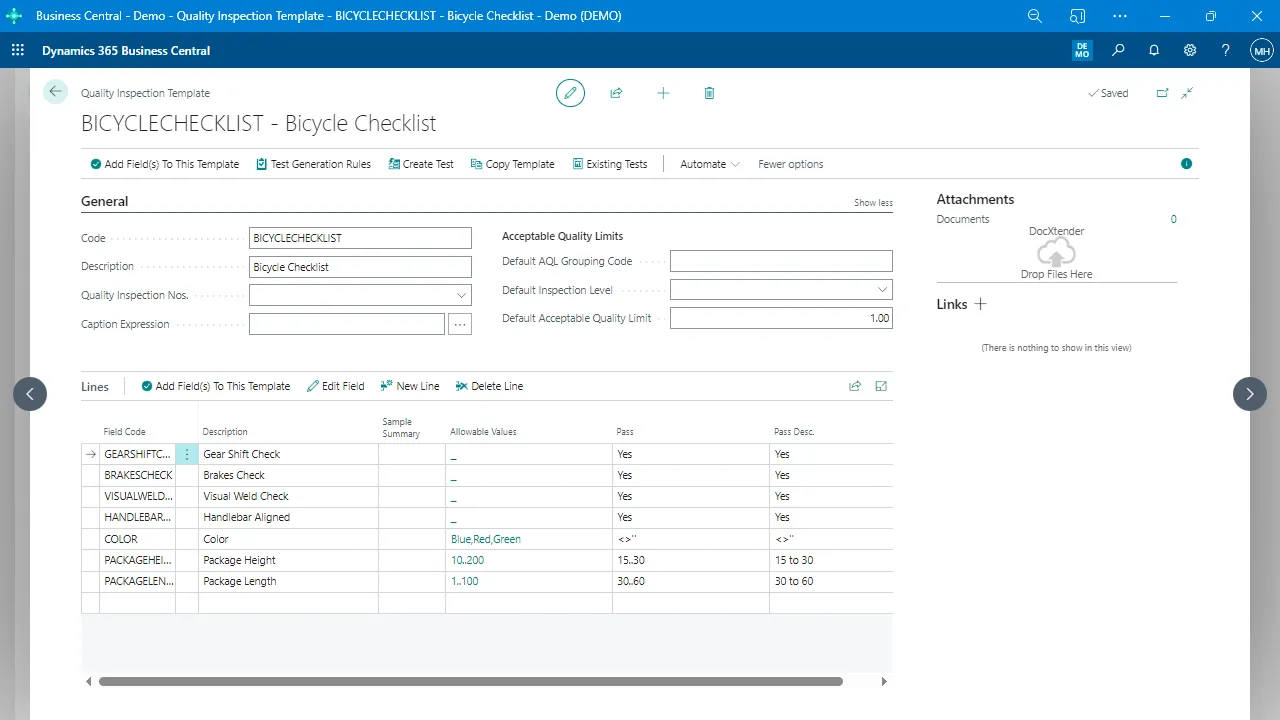The height and width of the screenshot is (720, 1280).
Task: Open edit mode with the pencil icon
Action: pos(570,92)
